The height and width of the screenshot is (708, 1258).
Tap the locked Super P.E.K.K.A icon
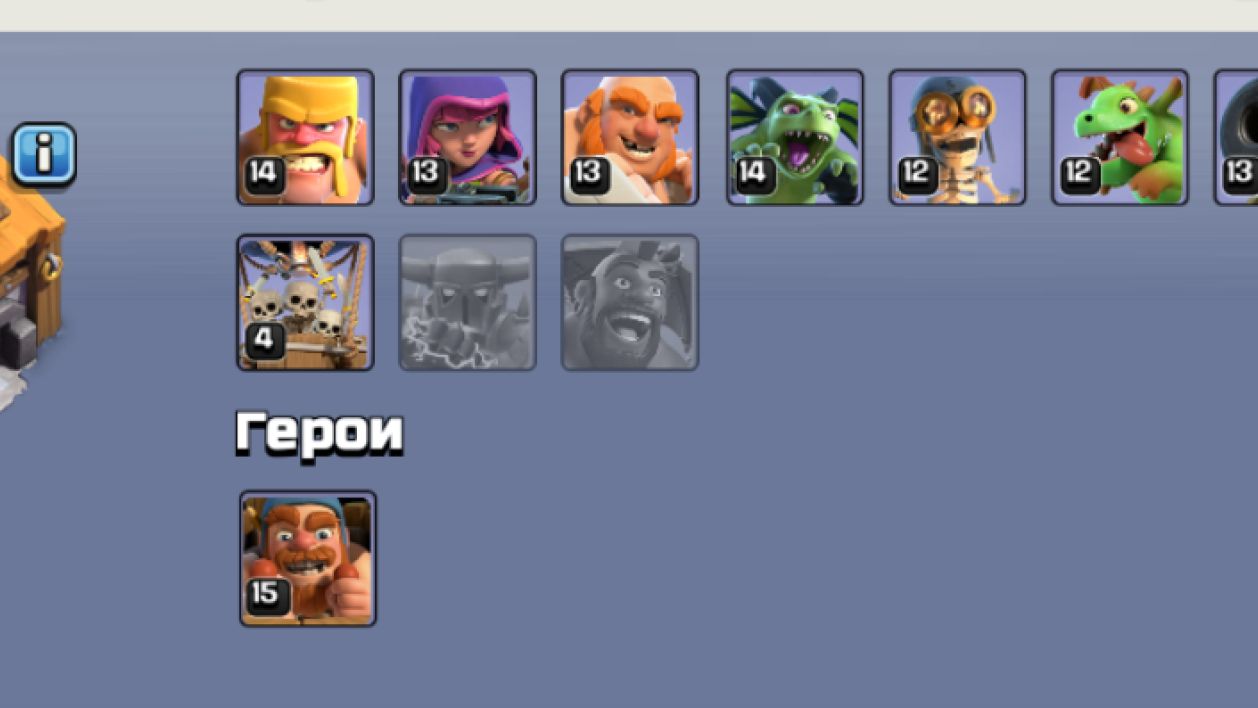(x=467, y=302)
